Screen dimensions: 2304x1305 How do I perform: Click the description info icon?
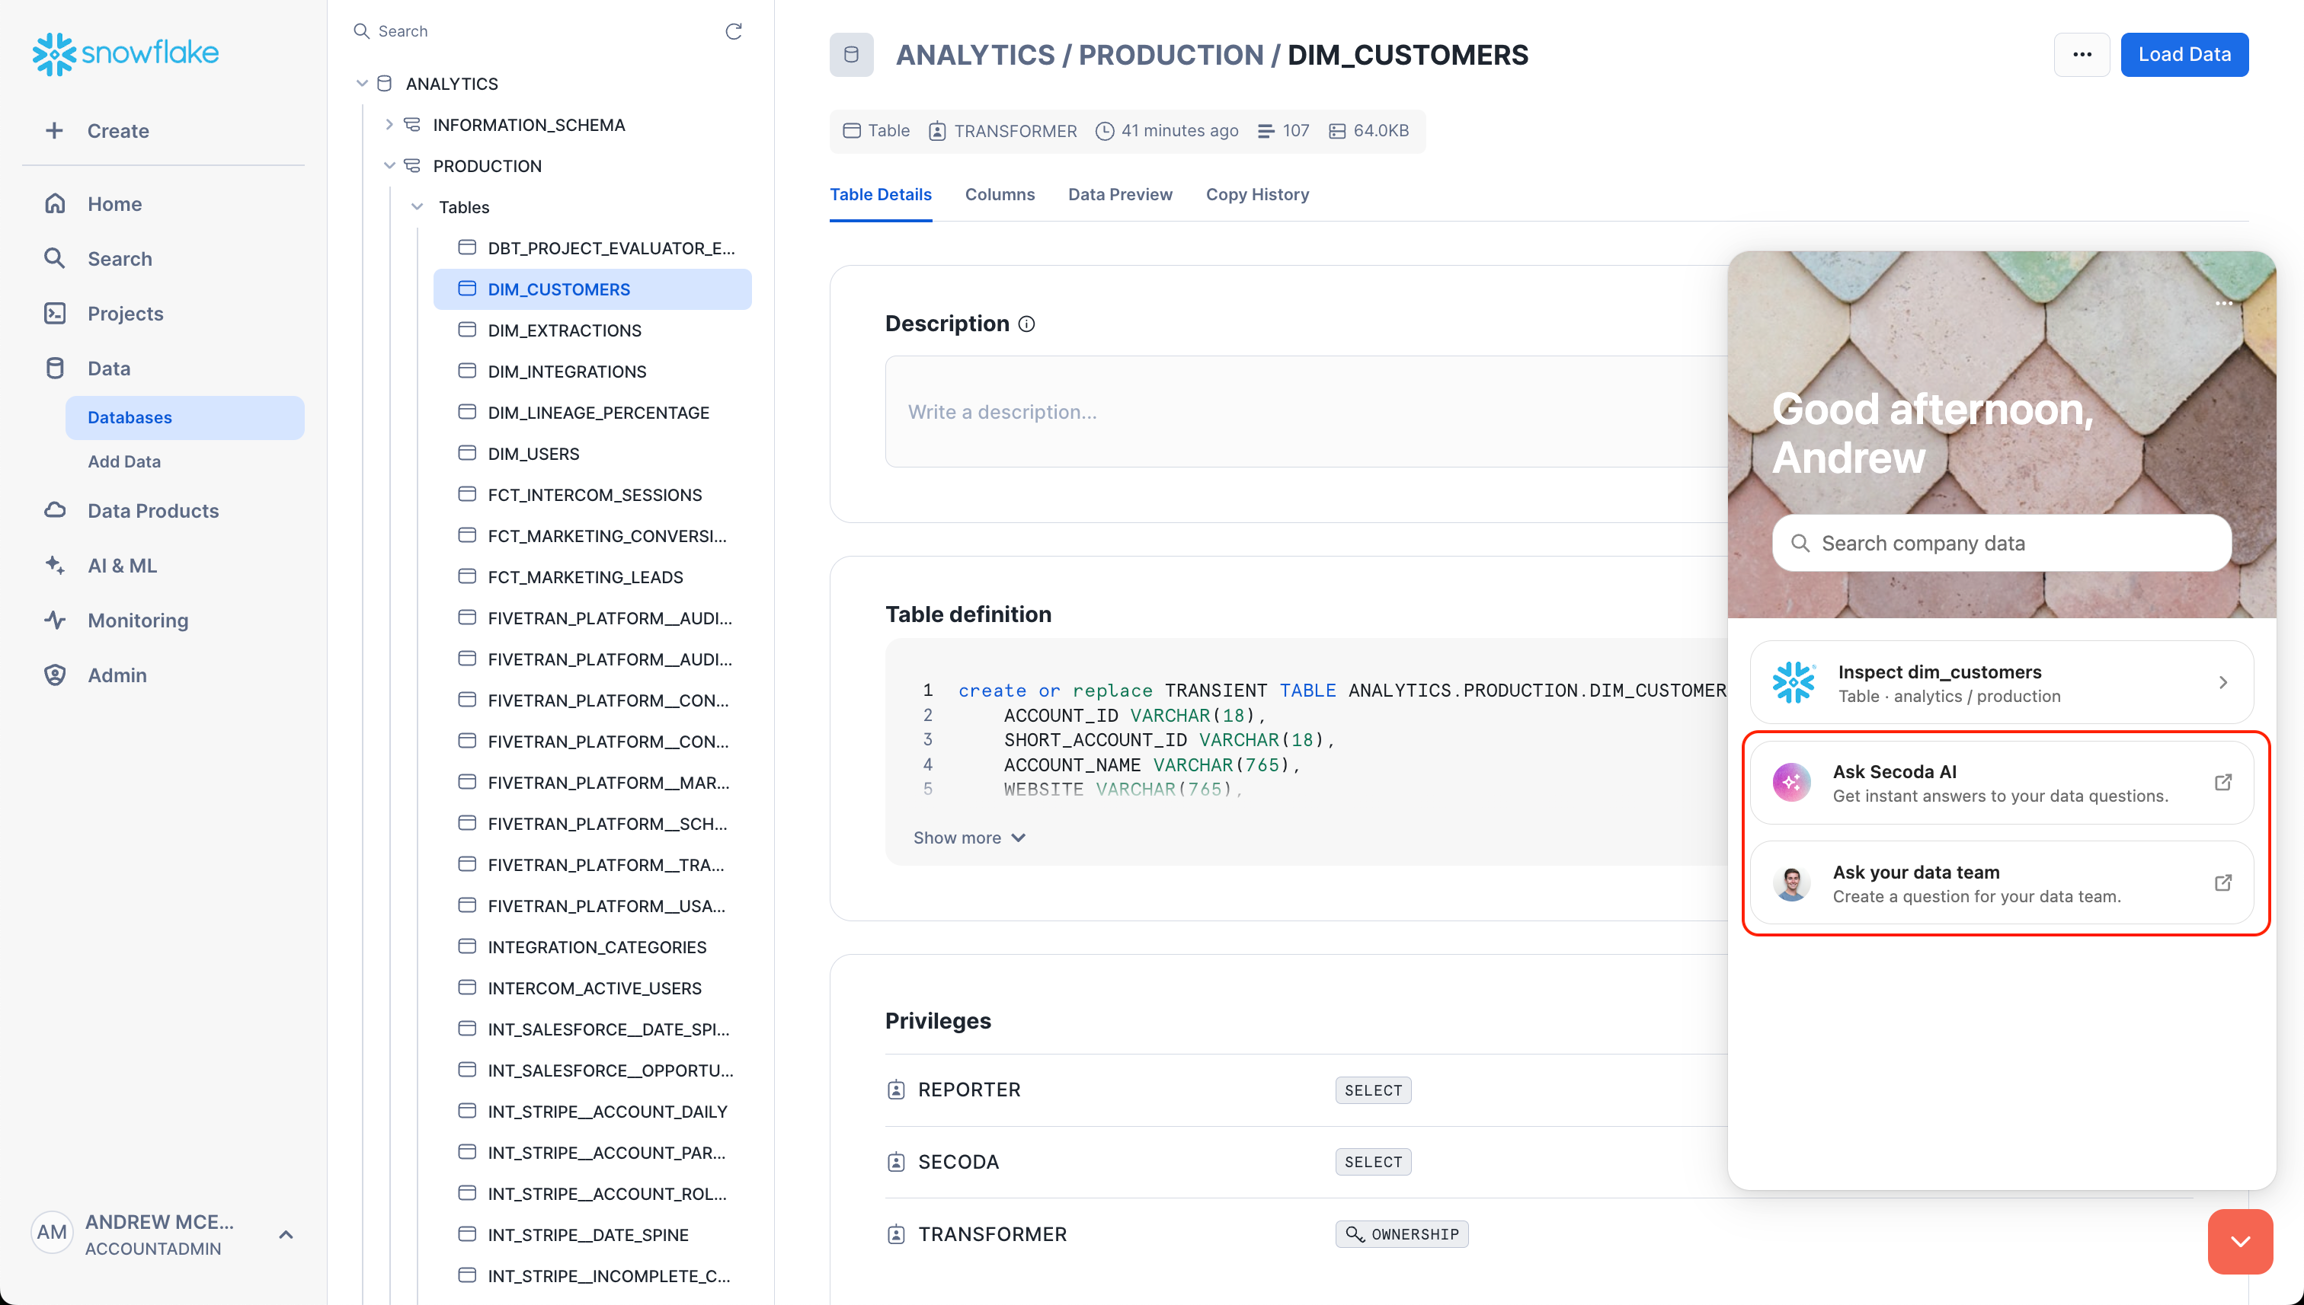(x=1026, y=324)
